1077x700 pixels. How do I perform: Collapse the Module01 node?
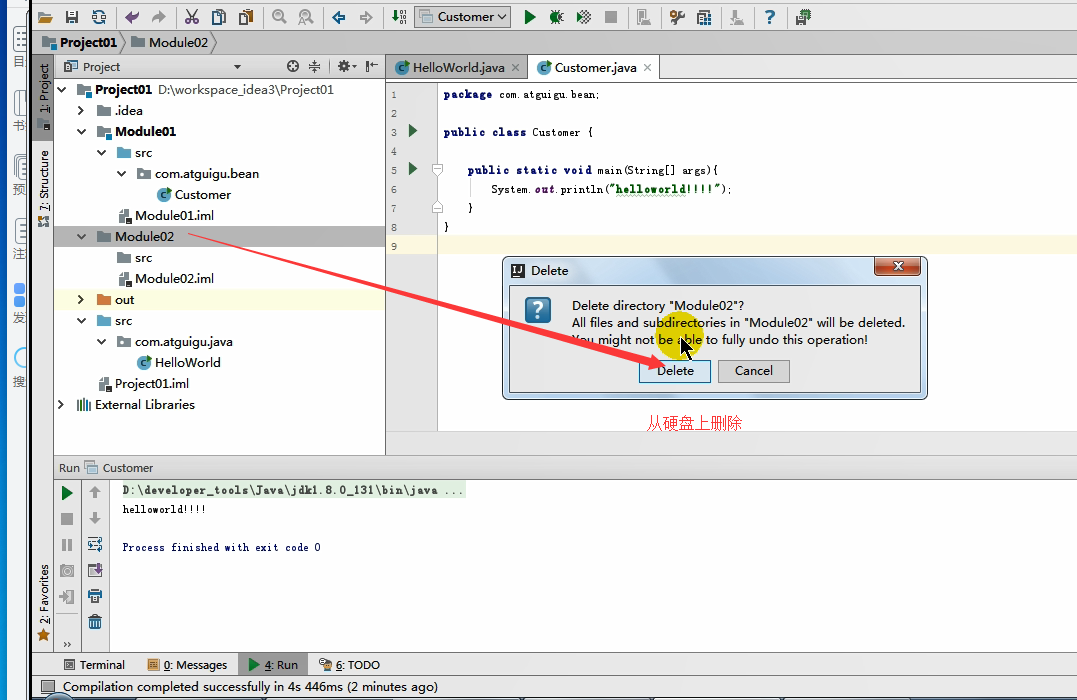82,131
